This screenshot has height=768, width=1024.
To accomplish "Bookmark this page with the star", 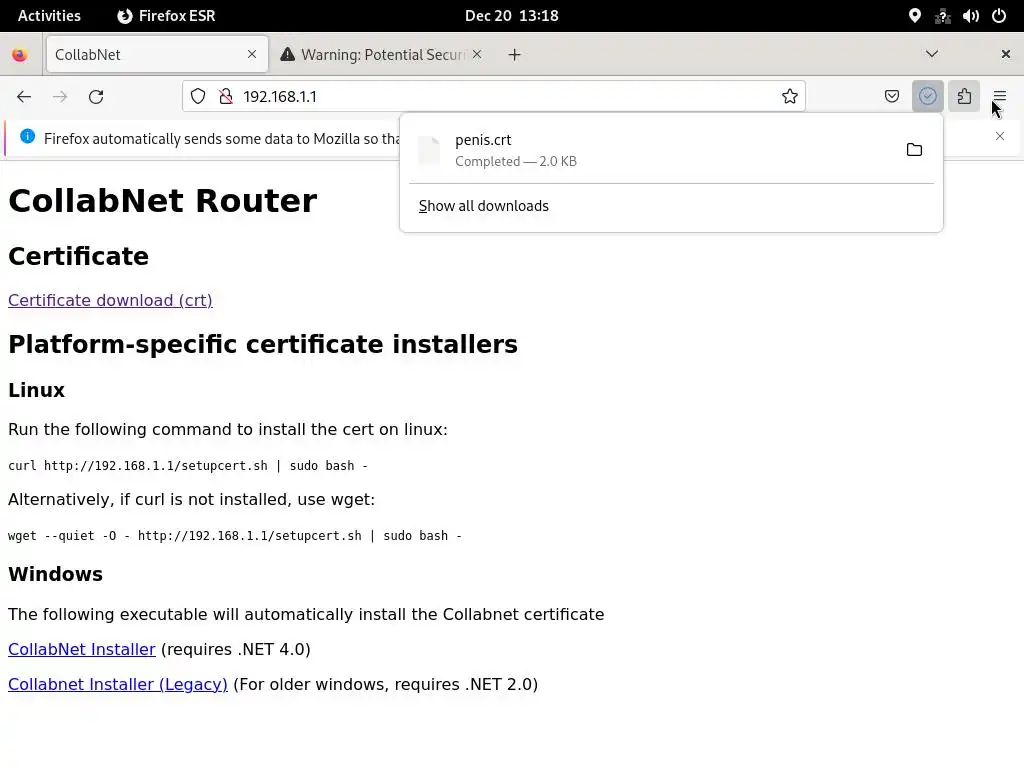I will [x=790, y=97].
